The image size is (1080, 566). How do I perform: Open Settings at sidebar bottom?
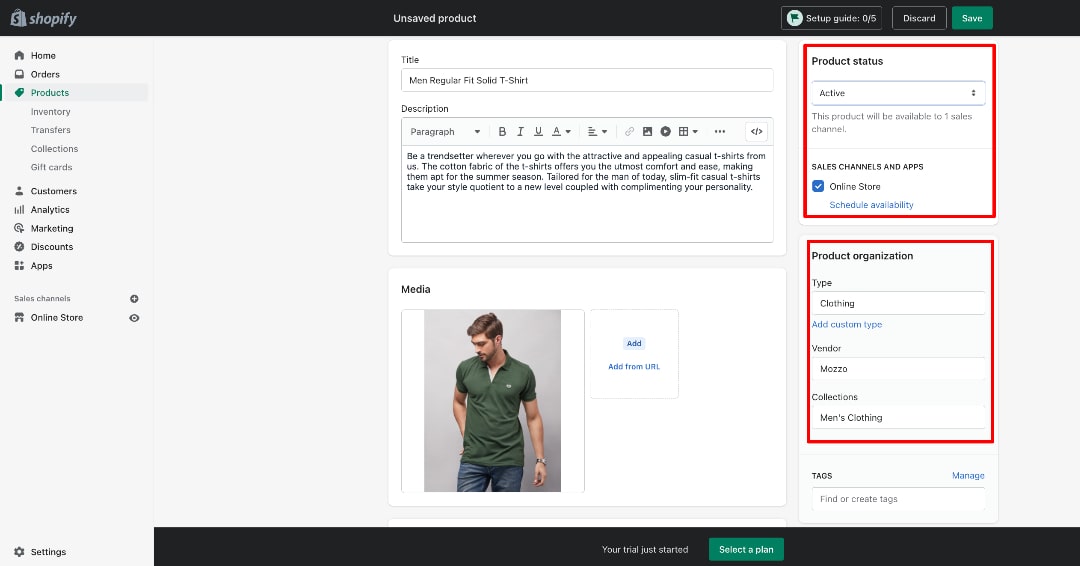coord(48,552)
